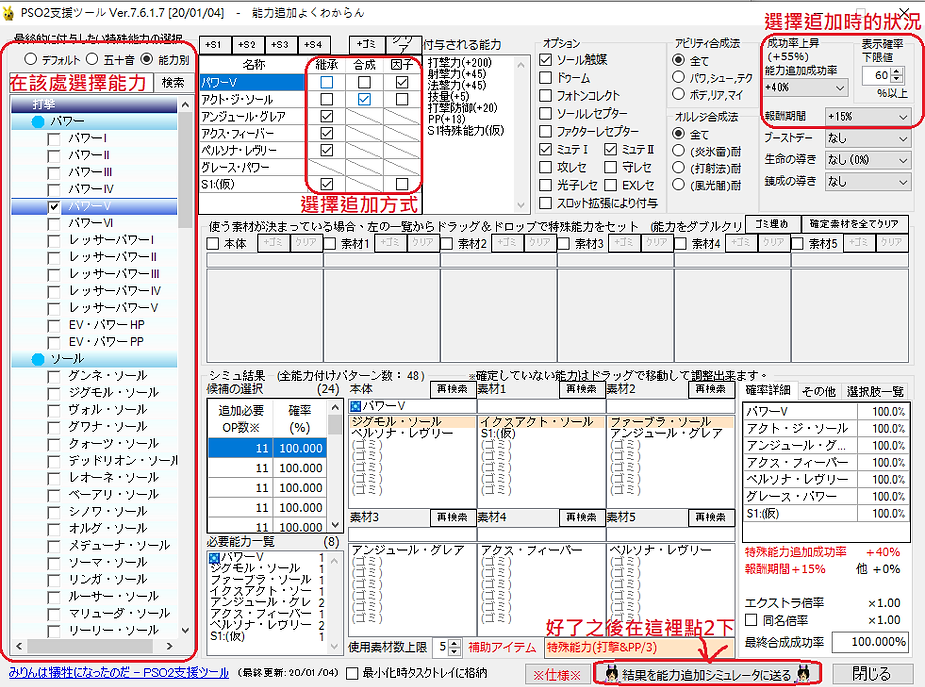Enable the フォトンコレクト checkbox
Image resolution: width=925 pixels, height=687 pixels.
click(x=546, y=96)
